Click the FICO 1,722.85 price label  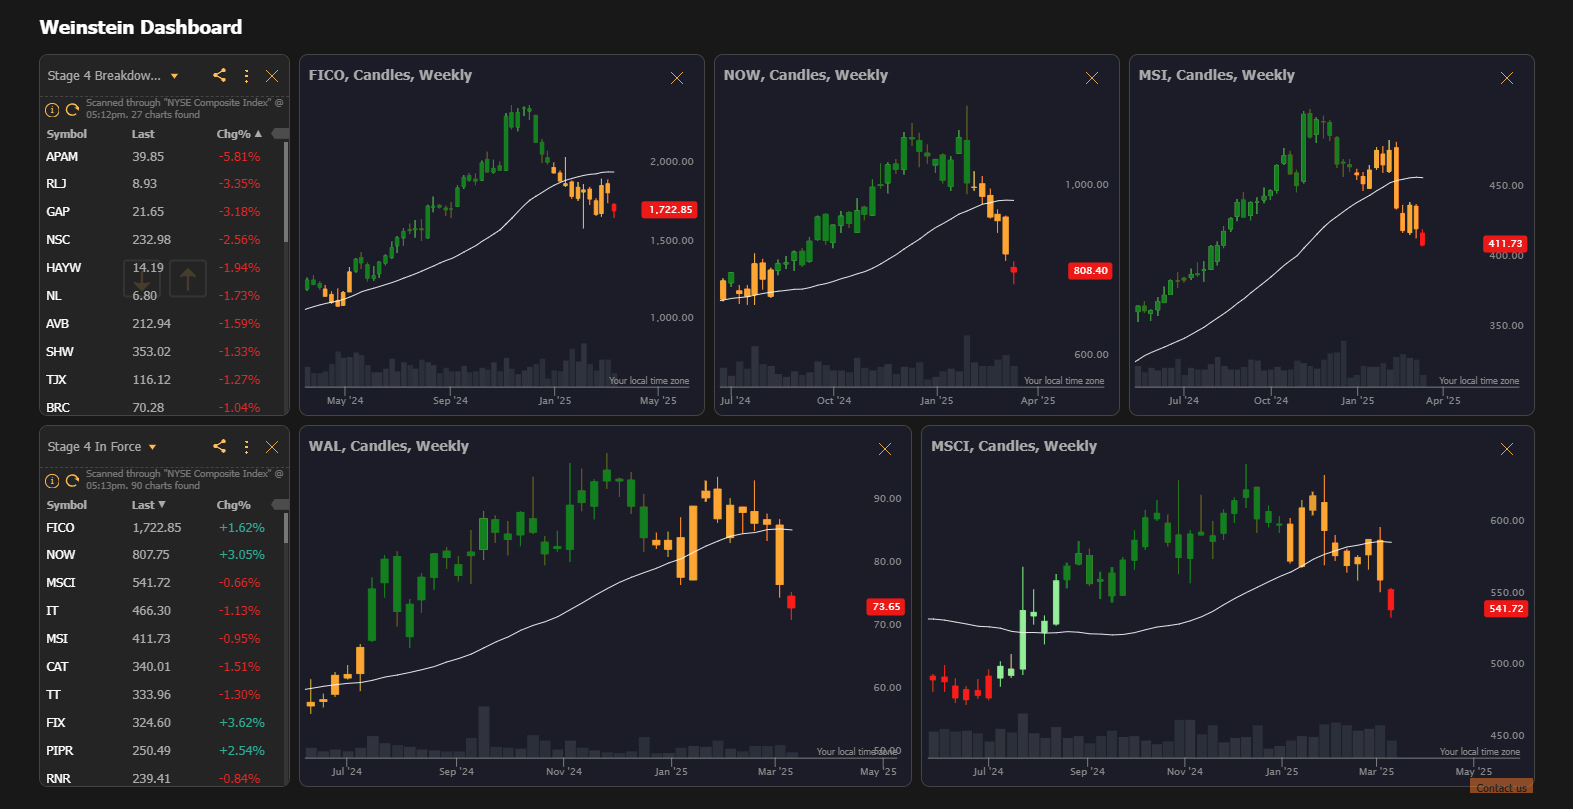(670, 210)
